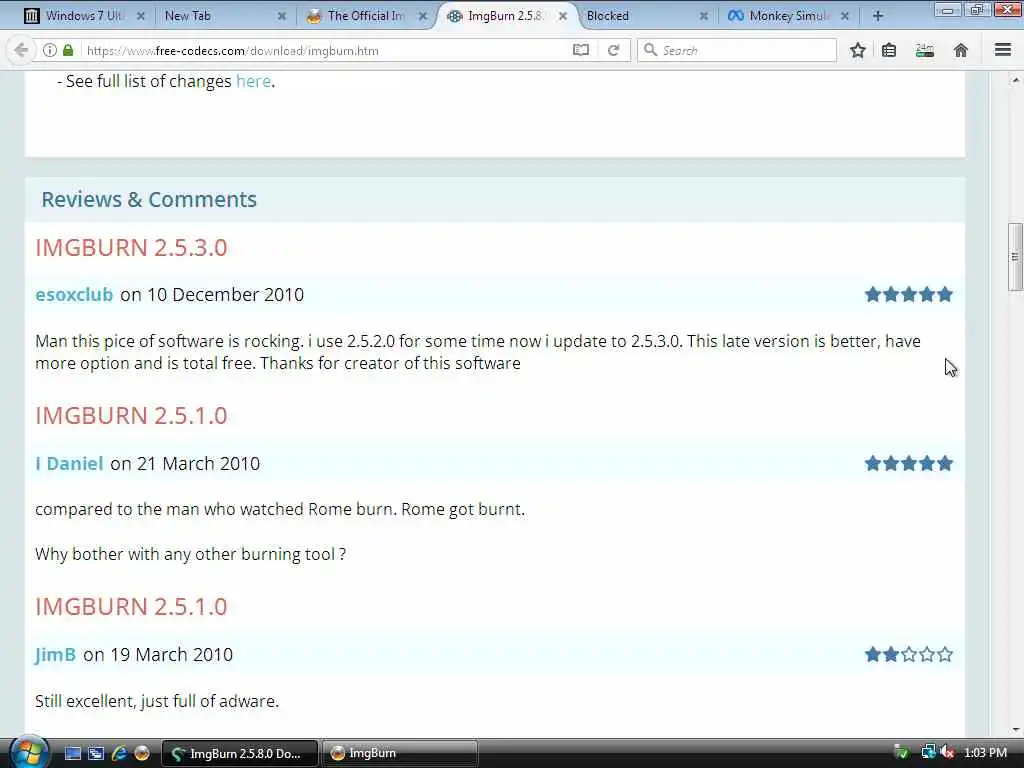Switch to the Blocked tab
Screen dimensions: 1024x768
647,16
